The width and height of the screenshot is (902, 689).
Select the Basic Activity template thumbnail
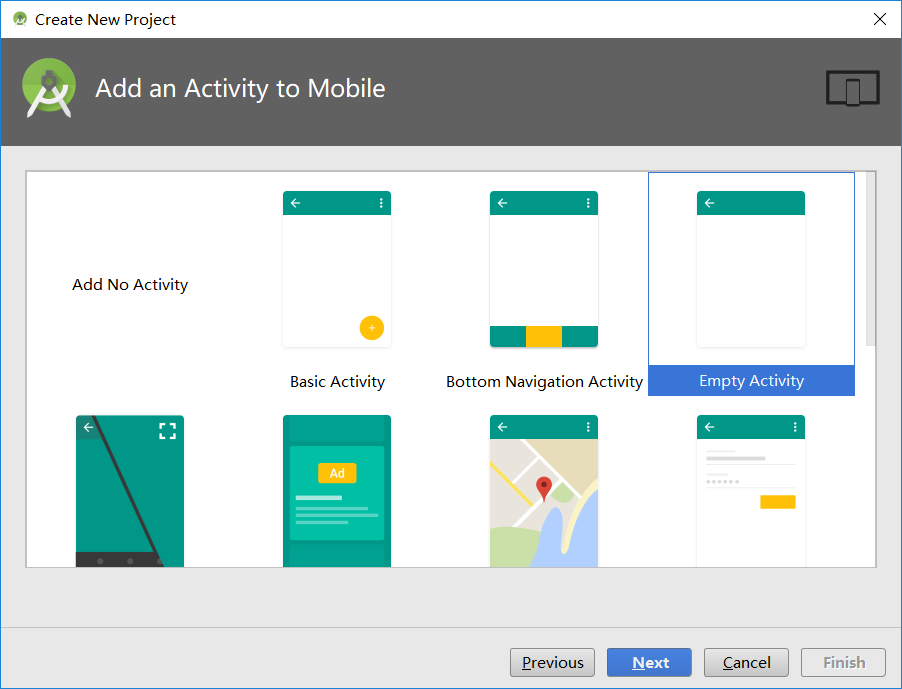[x=337, y=268]
